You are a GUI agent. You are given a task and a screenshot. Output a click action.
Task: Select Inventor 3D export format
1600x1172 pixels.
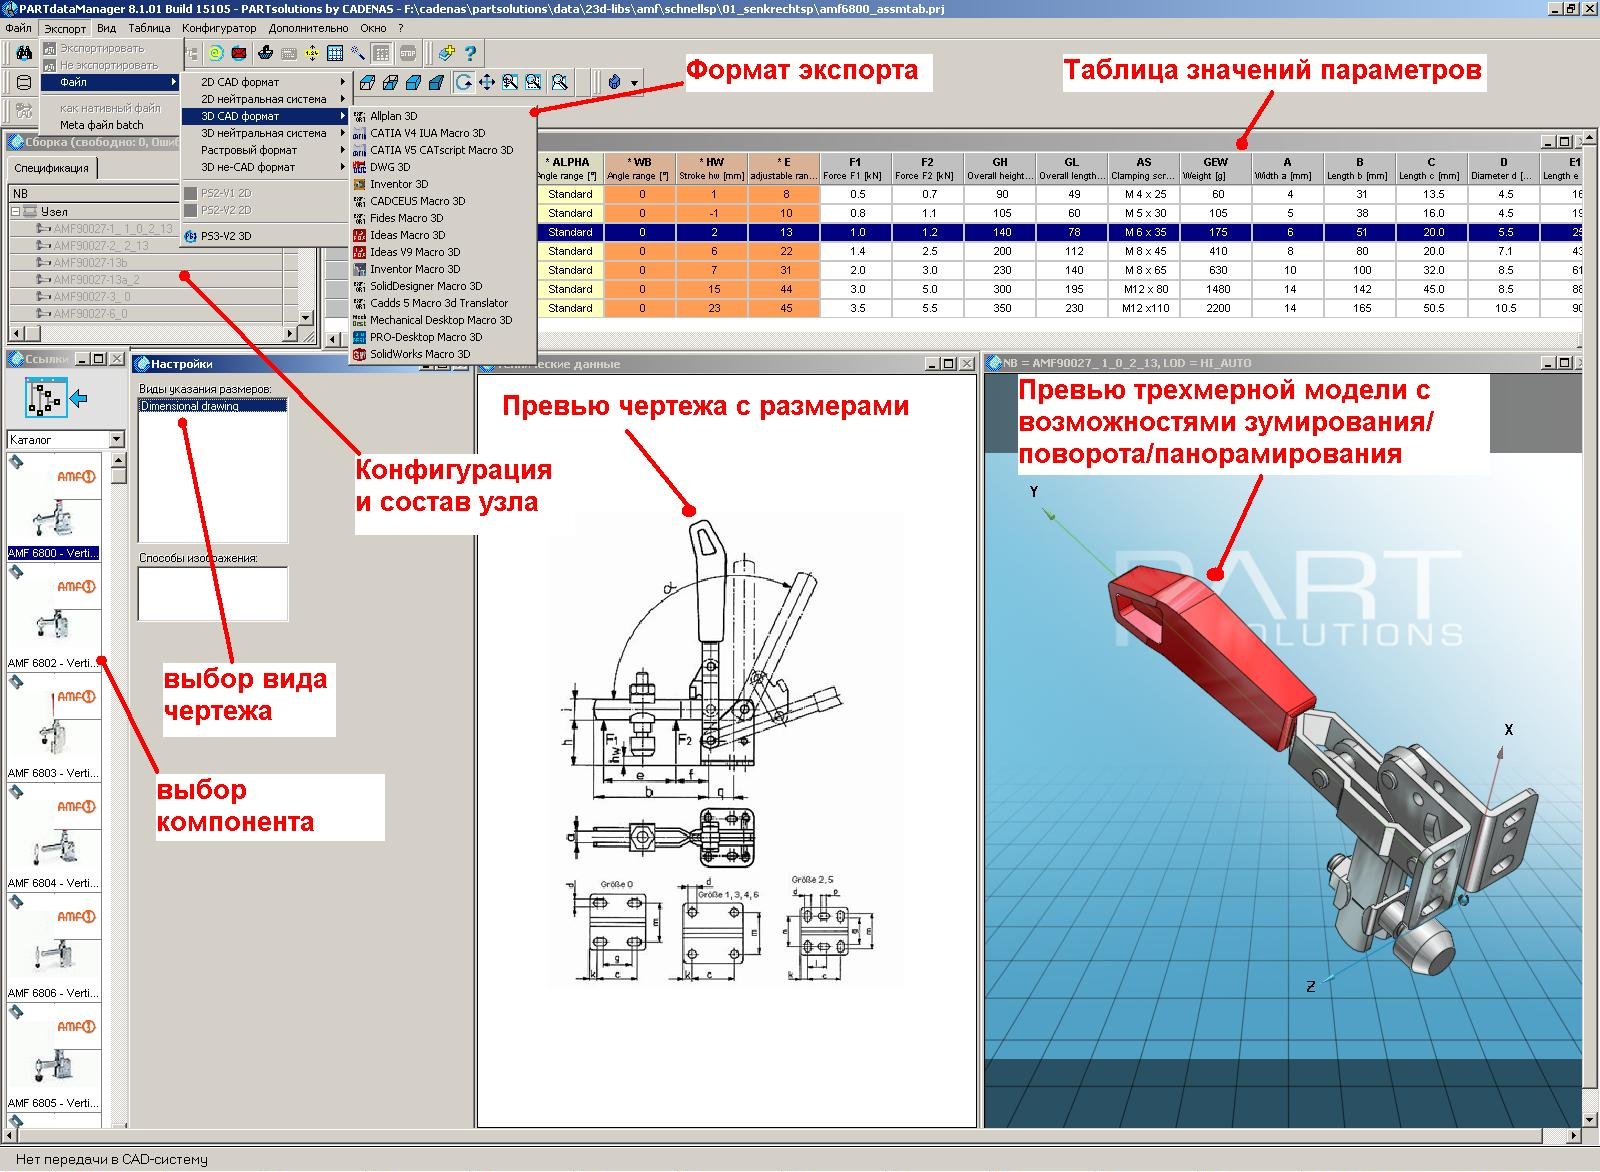click(442, 184)
